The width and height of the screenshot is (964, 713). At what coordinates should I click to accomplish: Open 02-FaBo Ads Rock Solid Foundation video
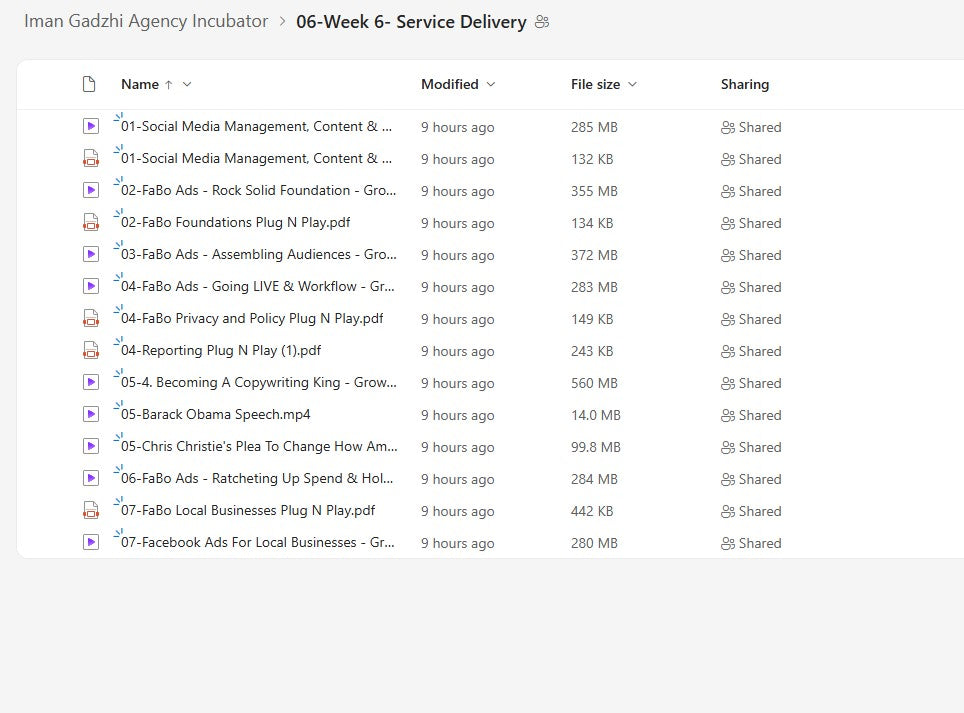pos(258,190)
